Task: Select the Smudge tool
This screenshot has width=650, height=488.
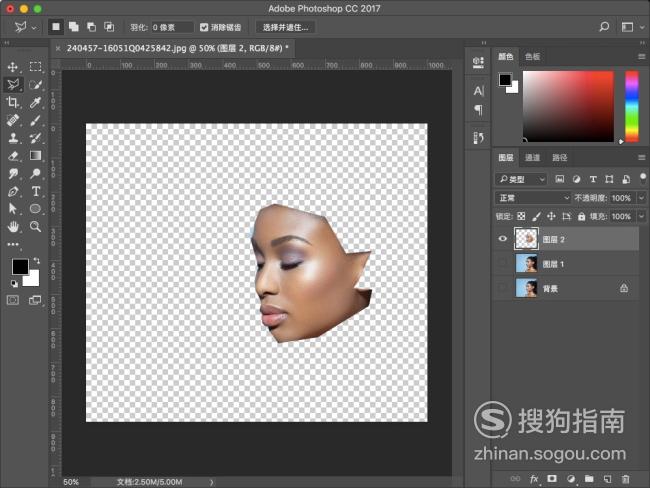Action: [x=12, y=173]
